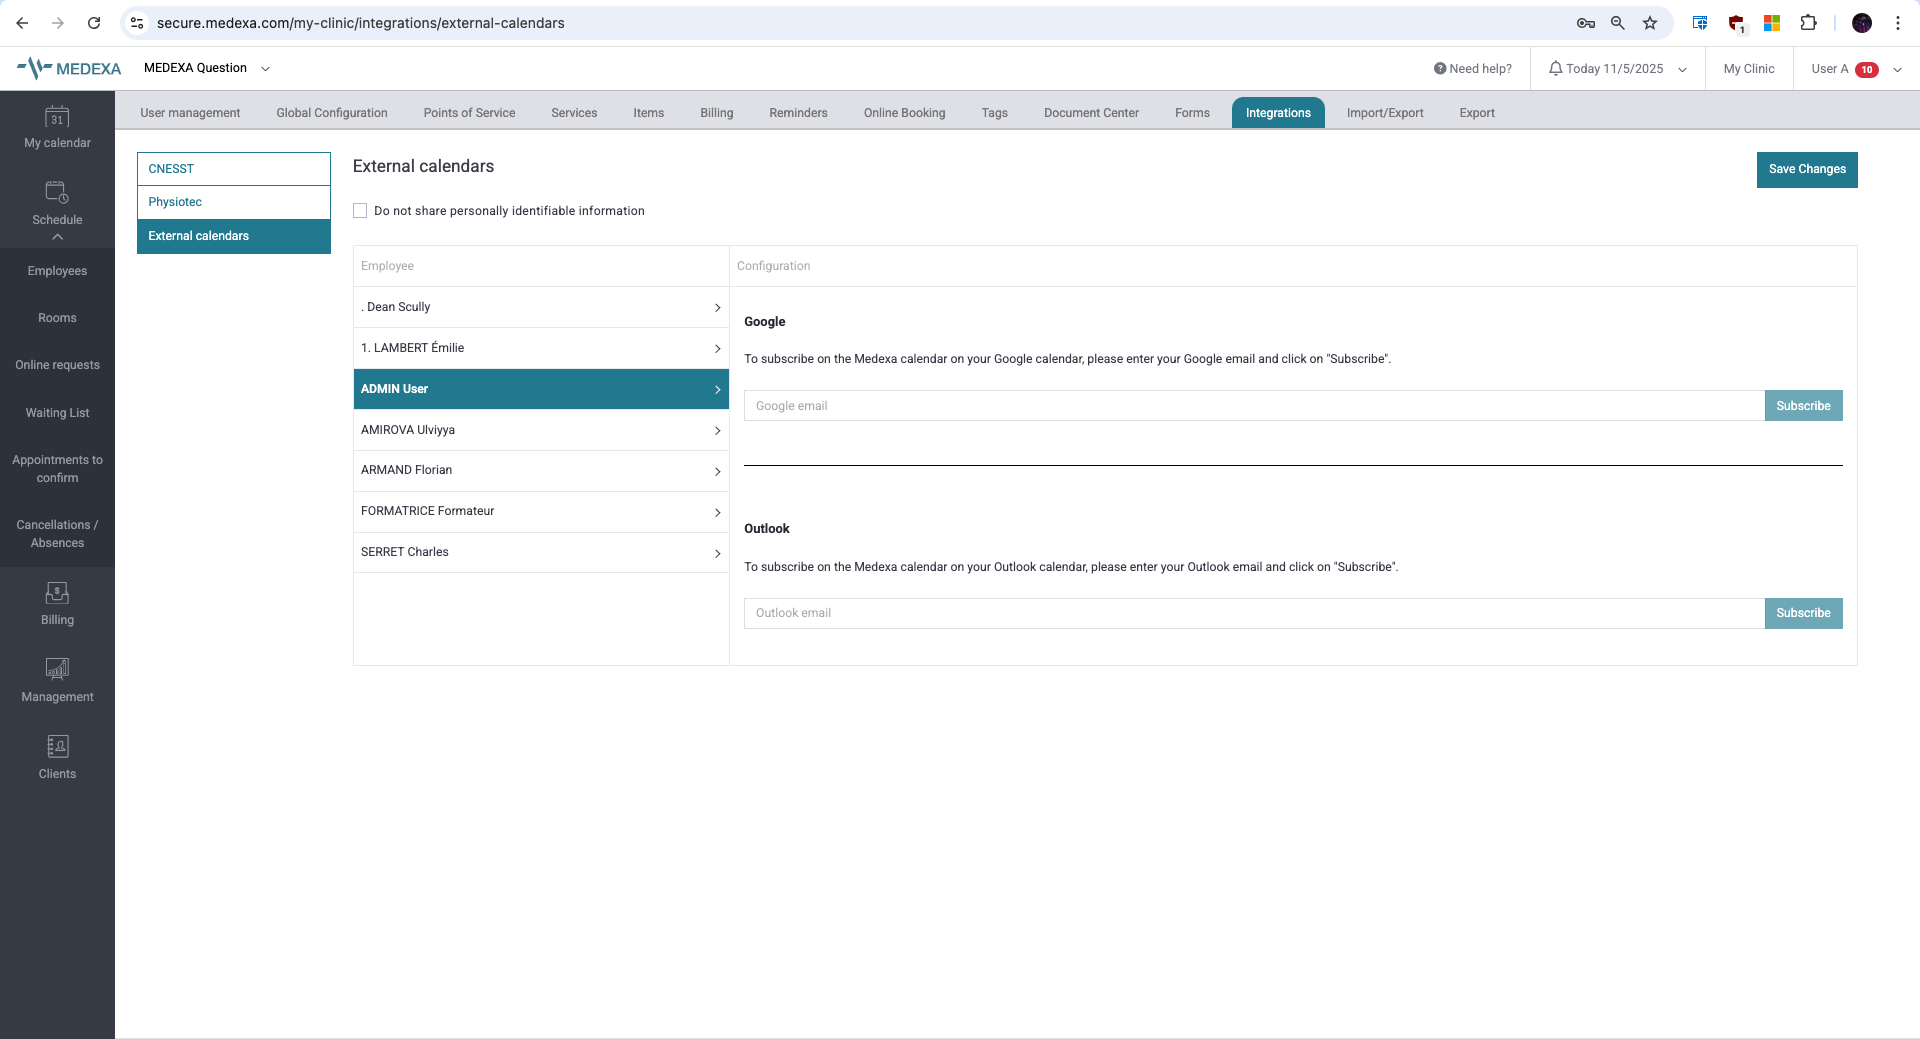Click the Save Changes button

pos(1807,170)
